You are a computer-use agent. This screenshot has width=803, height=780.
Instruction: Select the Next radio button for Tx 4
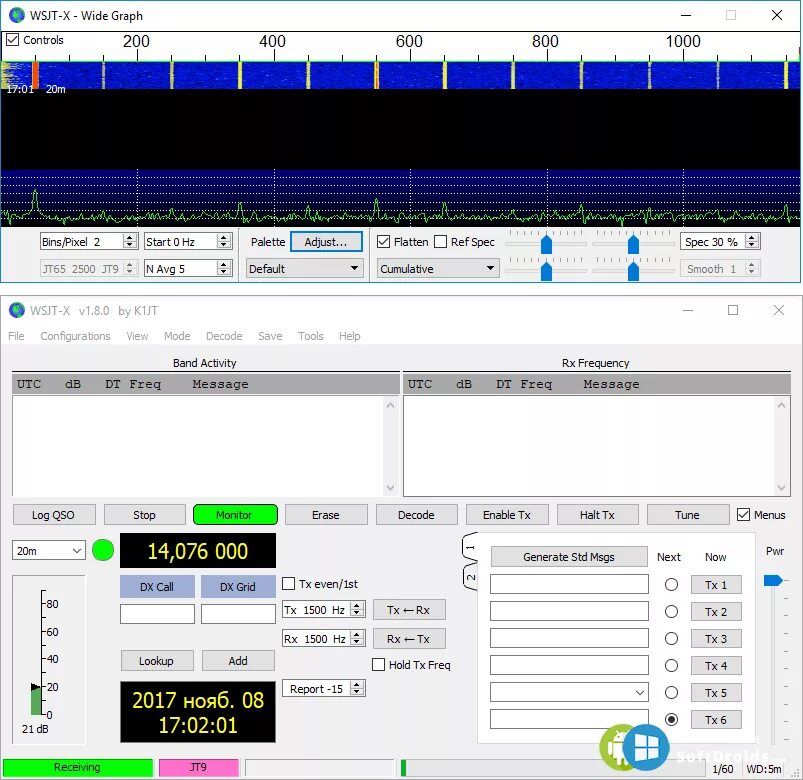[671, 666]
